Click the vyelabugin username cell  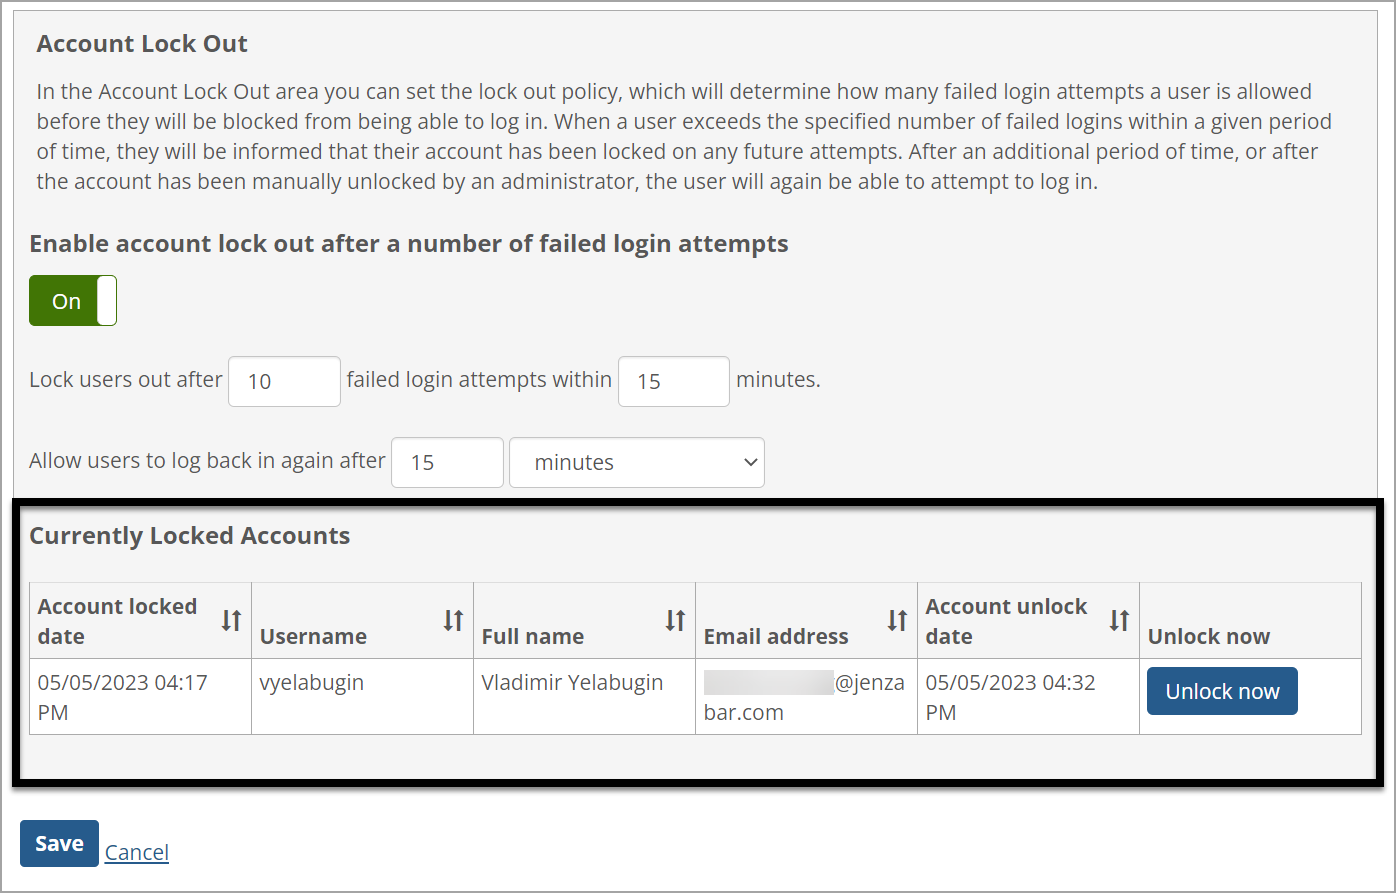tap(310, 682)
